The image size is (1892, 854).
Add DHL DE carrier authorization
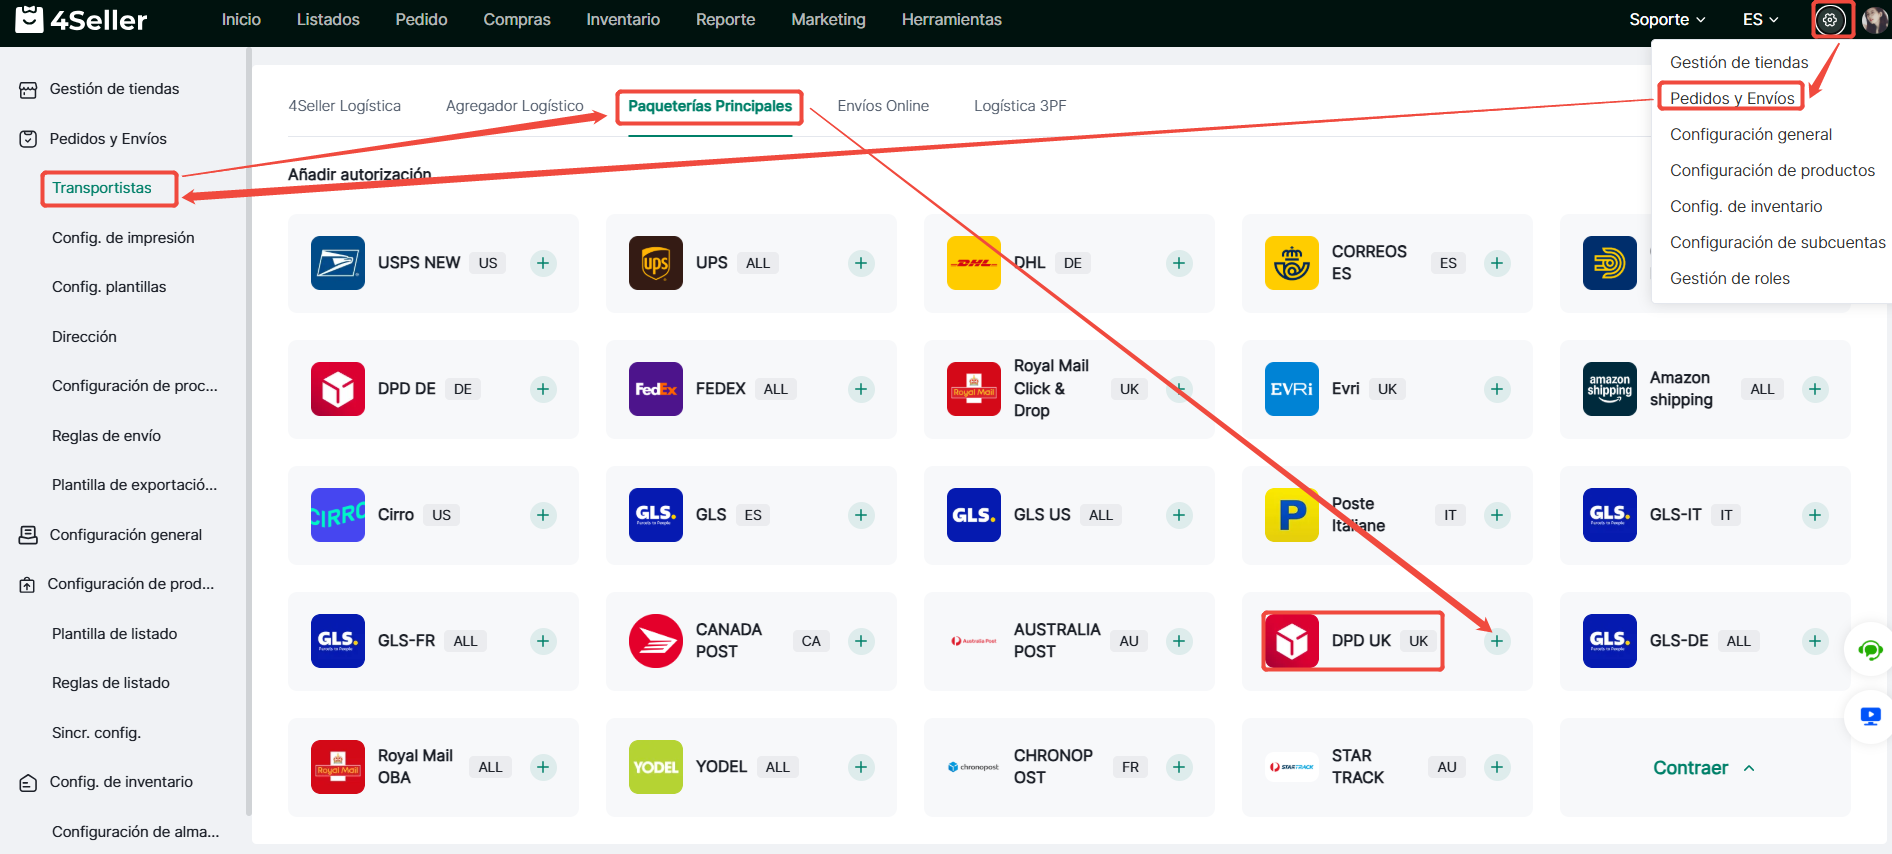pos(1179,263)
